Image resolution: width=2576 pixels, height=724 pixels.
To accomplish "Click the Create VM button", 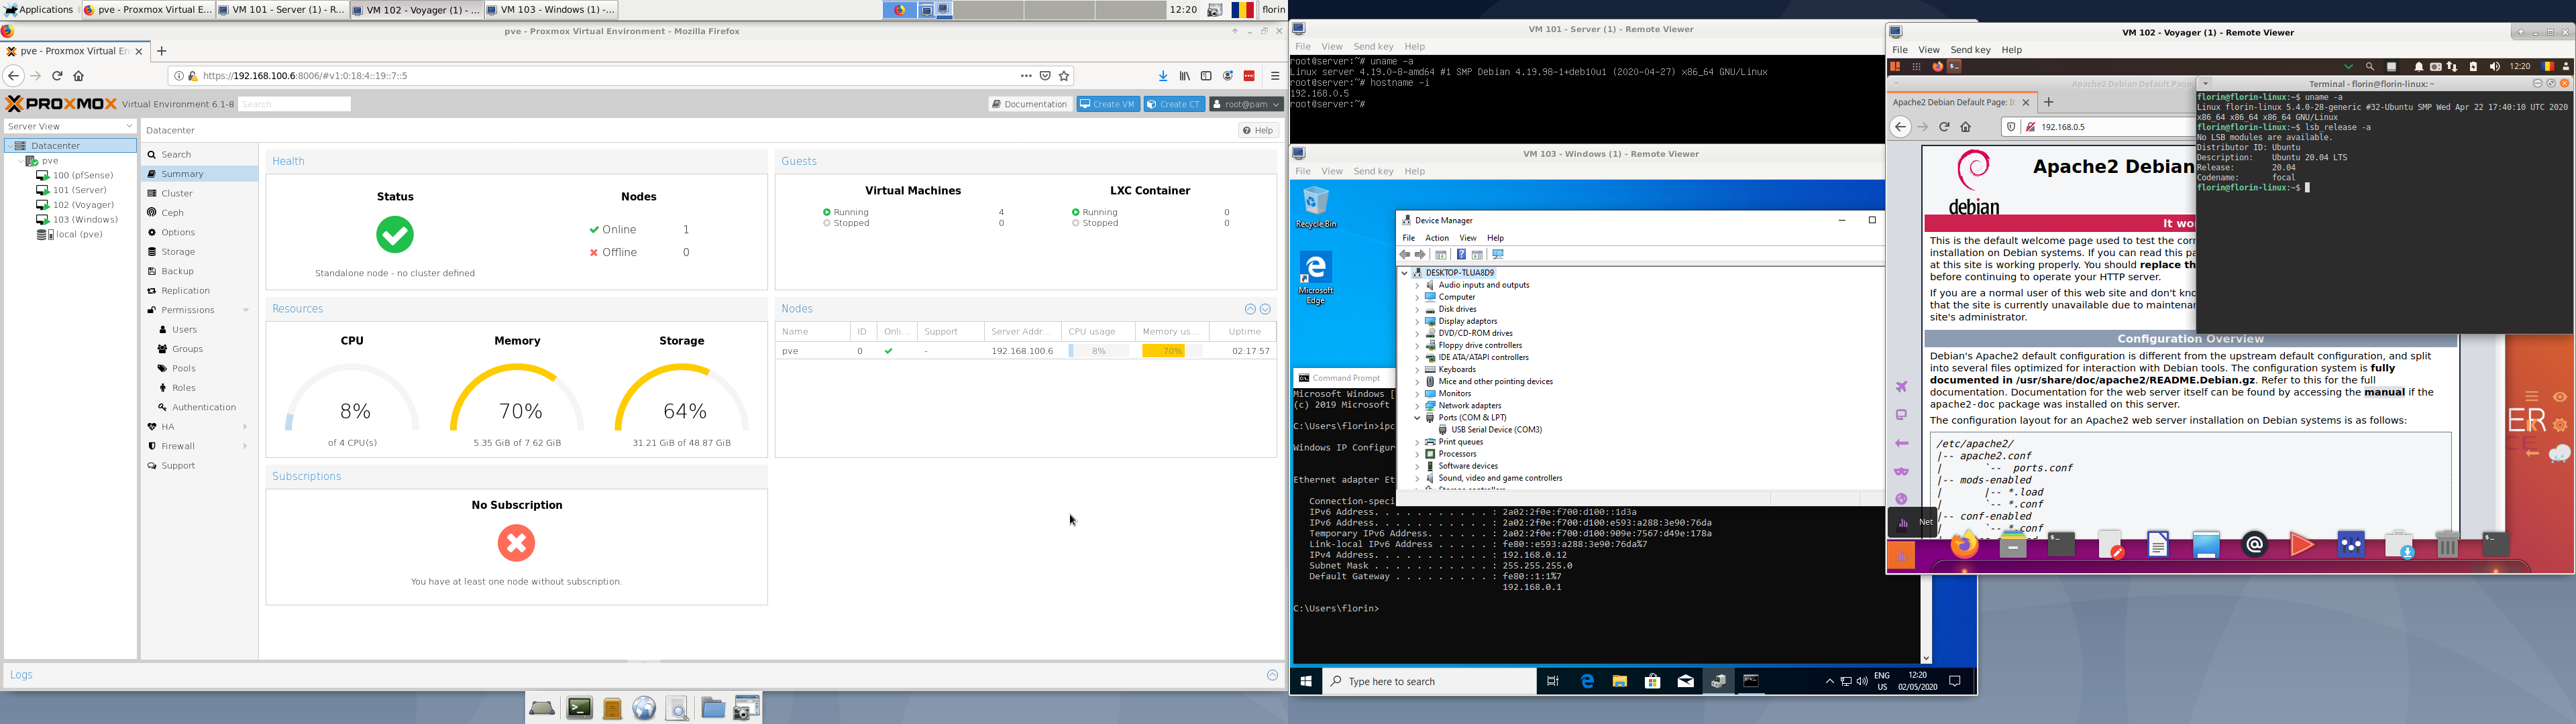I will 1108,104.
